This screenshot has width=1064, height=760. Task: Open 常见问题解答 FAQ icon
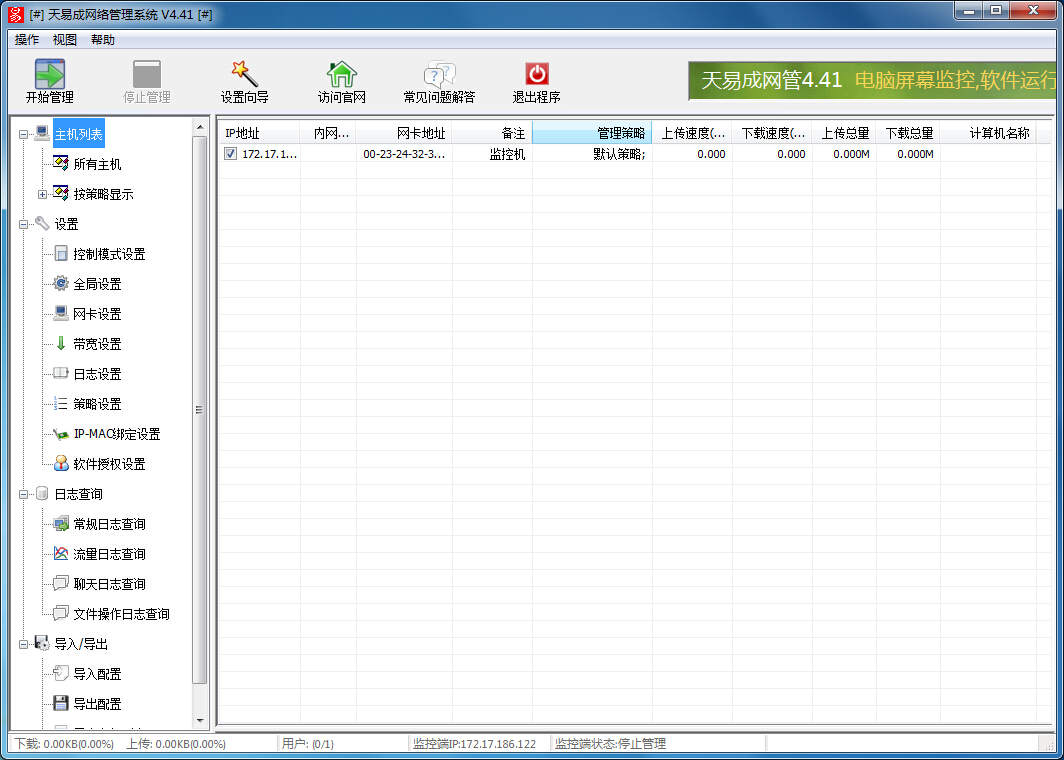tap(439, 75)
